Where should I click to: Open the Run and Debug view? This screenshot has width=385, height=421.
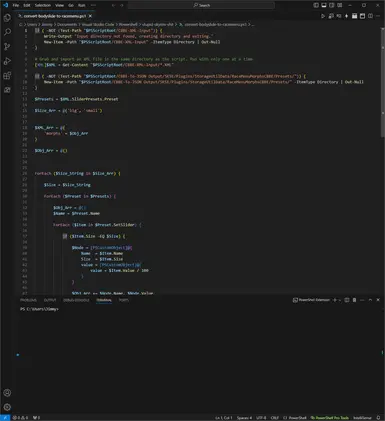(x=7, y=61)
